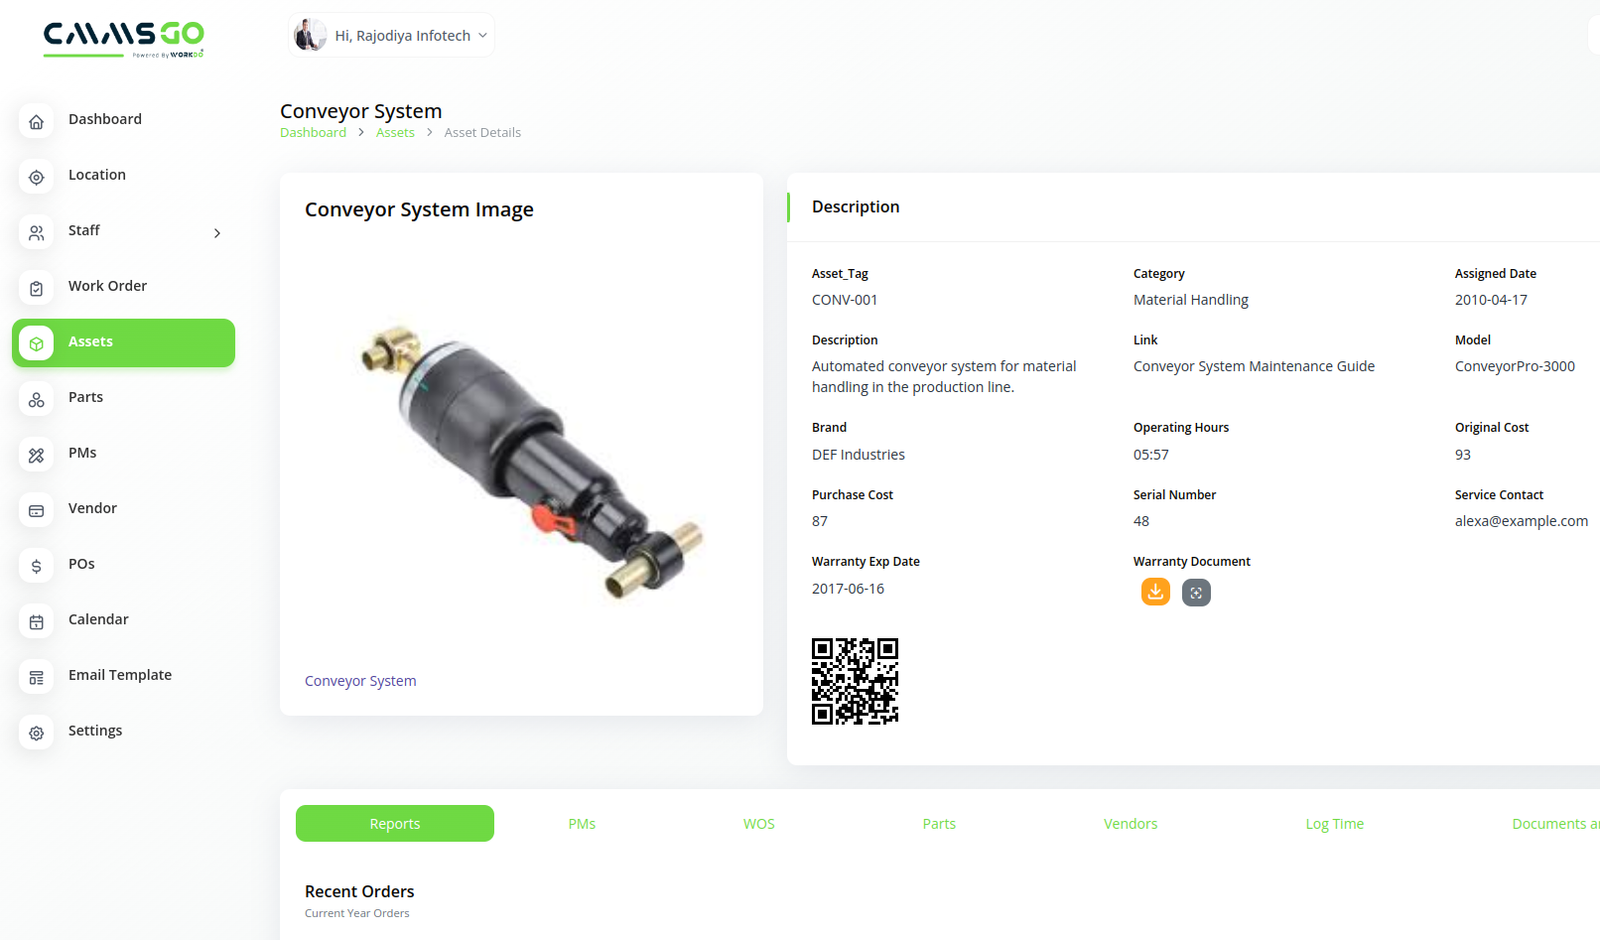Expand the Staff submenu chevron
Image resolution: width=1600 pixels, height=940 pixels.
(217, 233)
